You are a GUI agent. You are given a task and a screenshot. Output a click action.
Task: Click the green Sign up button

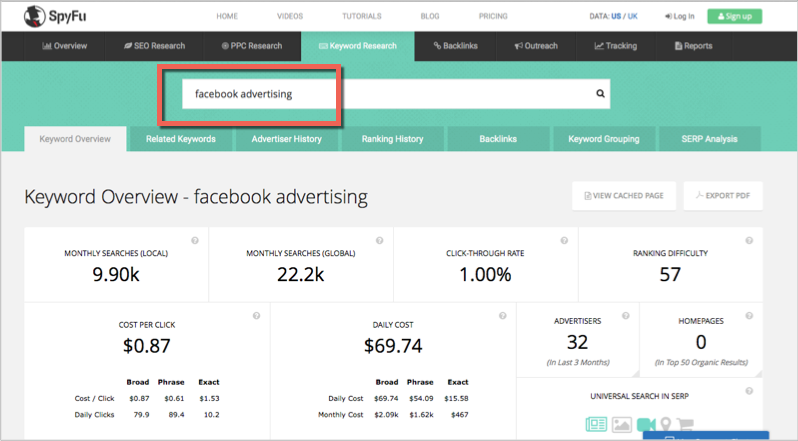coord(734,16)
